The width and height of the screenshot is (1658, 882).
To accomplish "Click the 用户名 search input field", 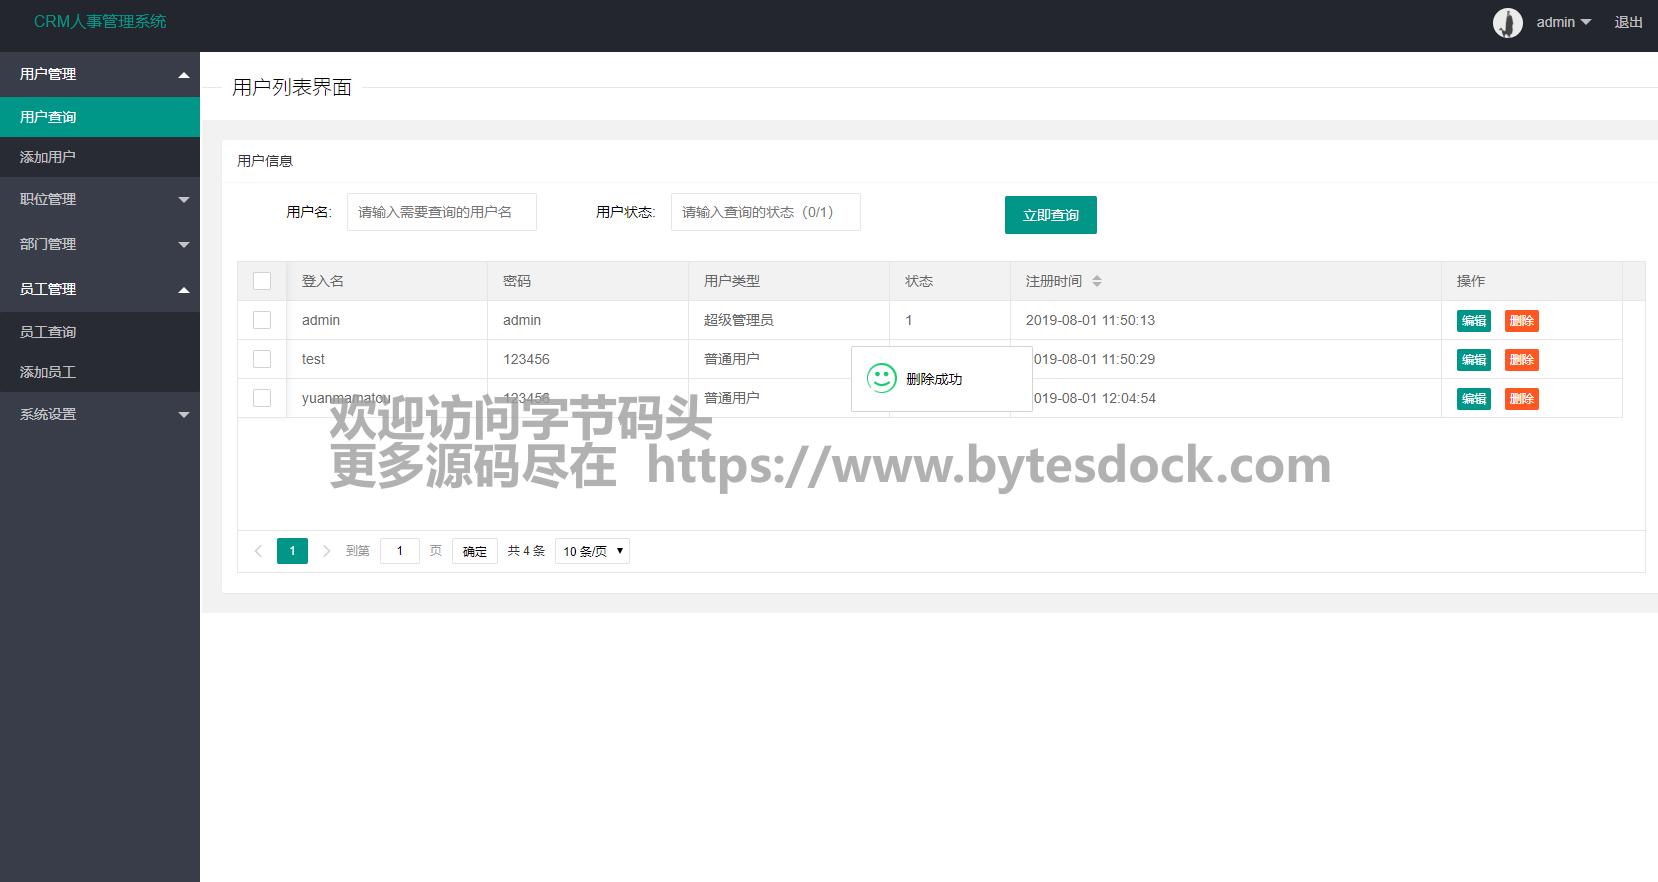I will click(x=441, y=212).
